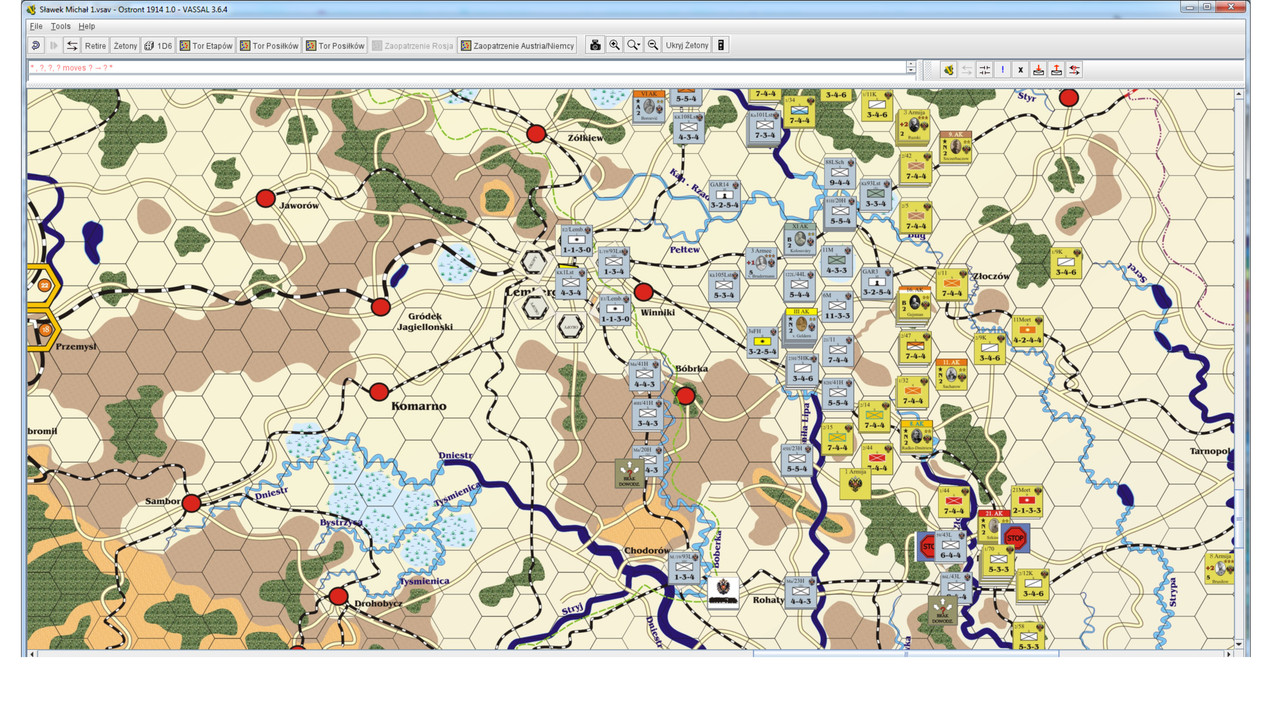Open the Tor Etapów chart

click(x=206, y=45)
